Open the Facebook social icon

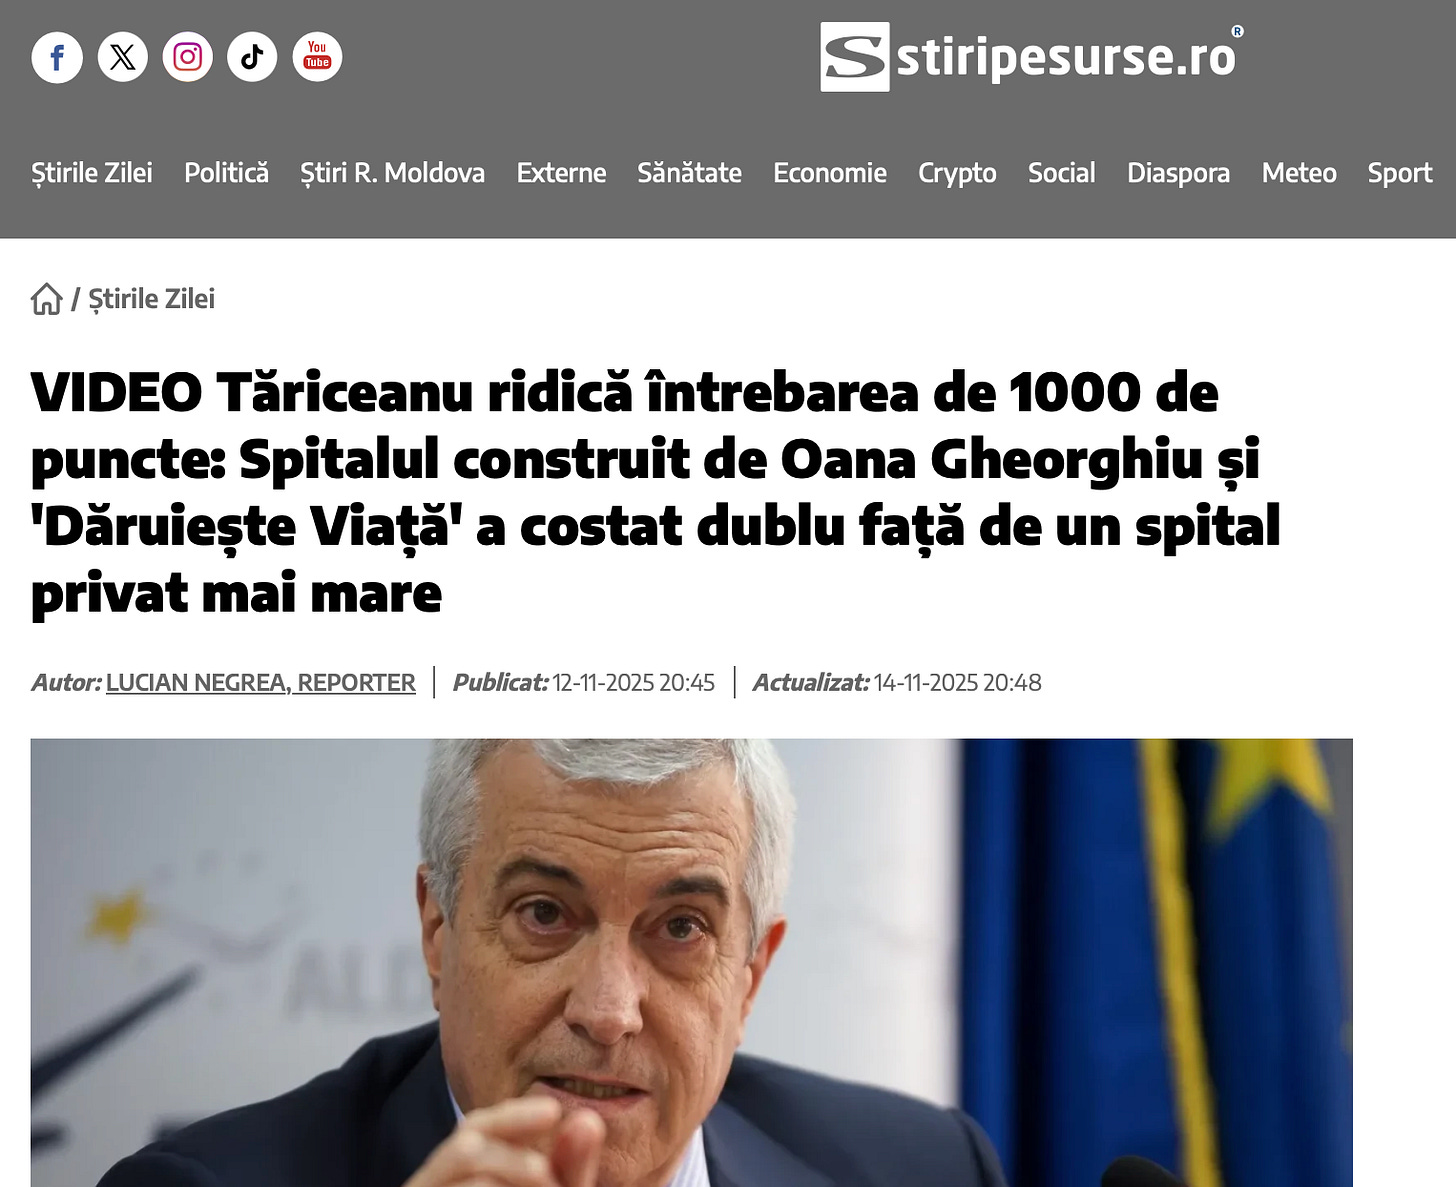pos(57,57)
